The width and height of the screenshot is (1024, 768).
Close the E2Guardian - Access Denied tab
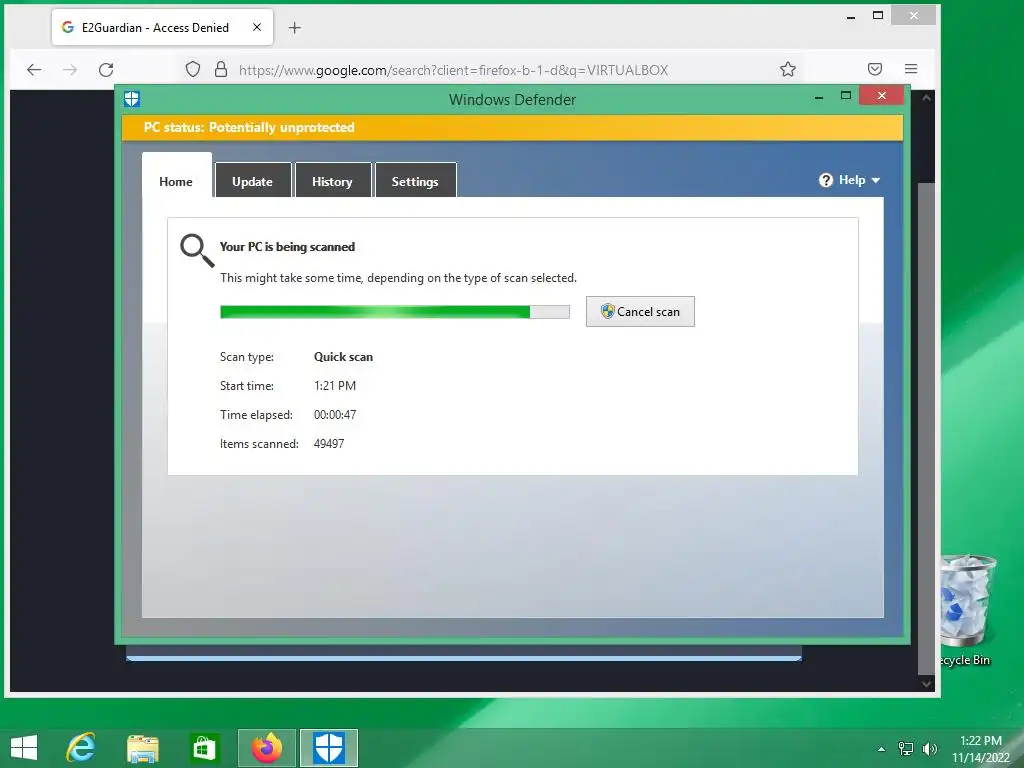tap(257, 27)
